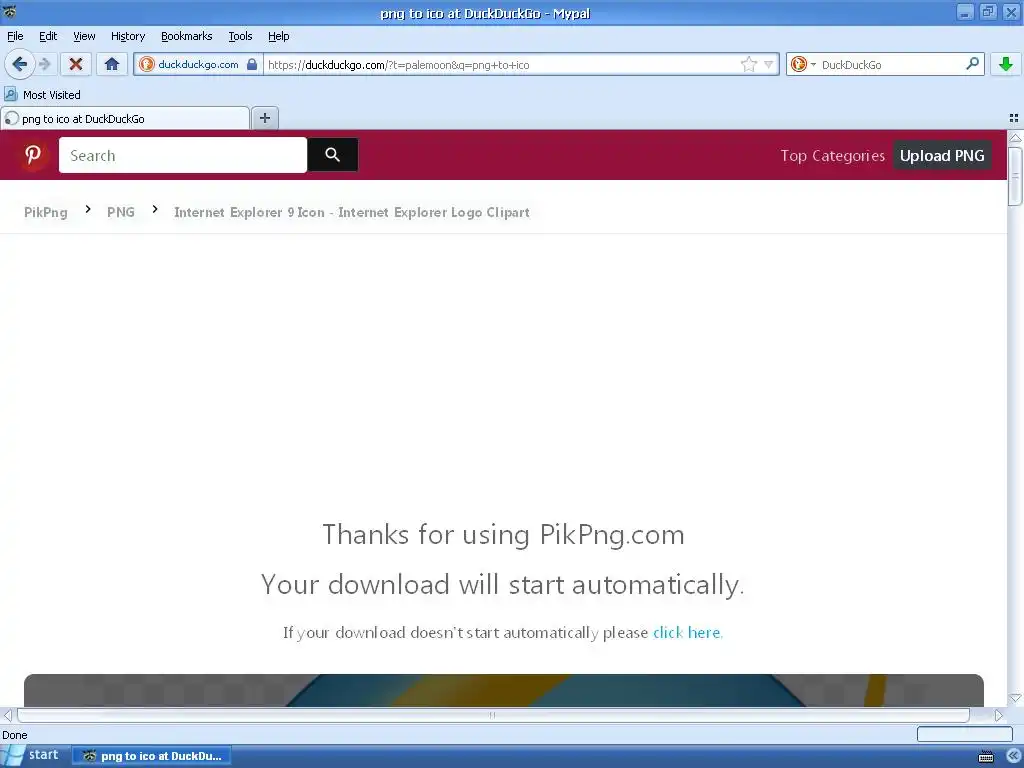
Task: Click the Mypal raccoon title bar icon
Action: (x=9, y=11)
